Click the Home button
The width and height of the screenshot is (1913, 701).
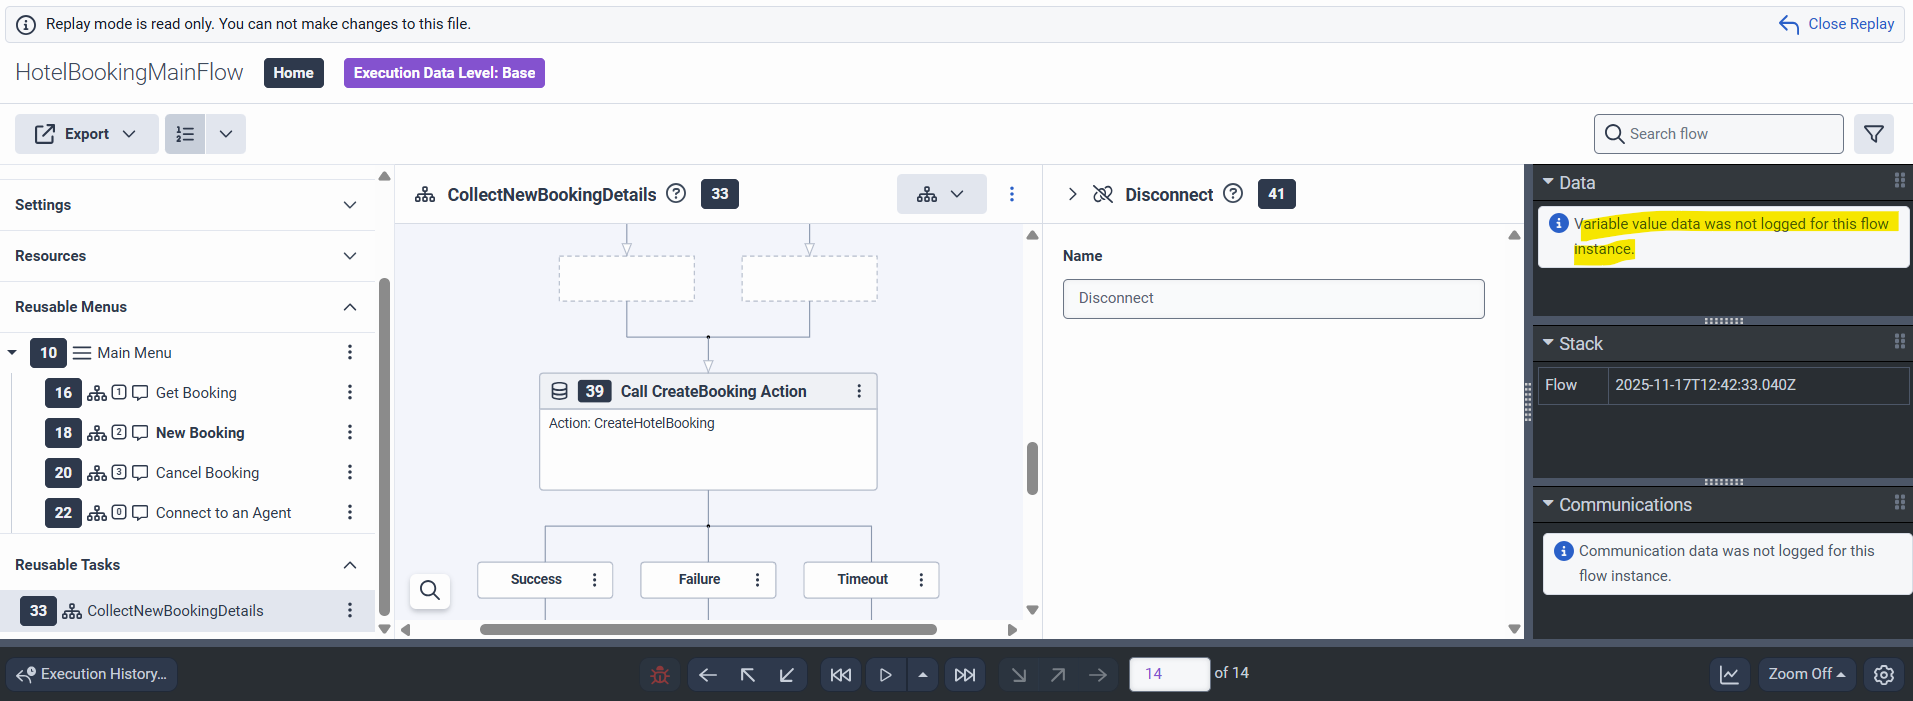point(294,73)
